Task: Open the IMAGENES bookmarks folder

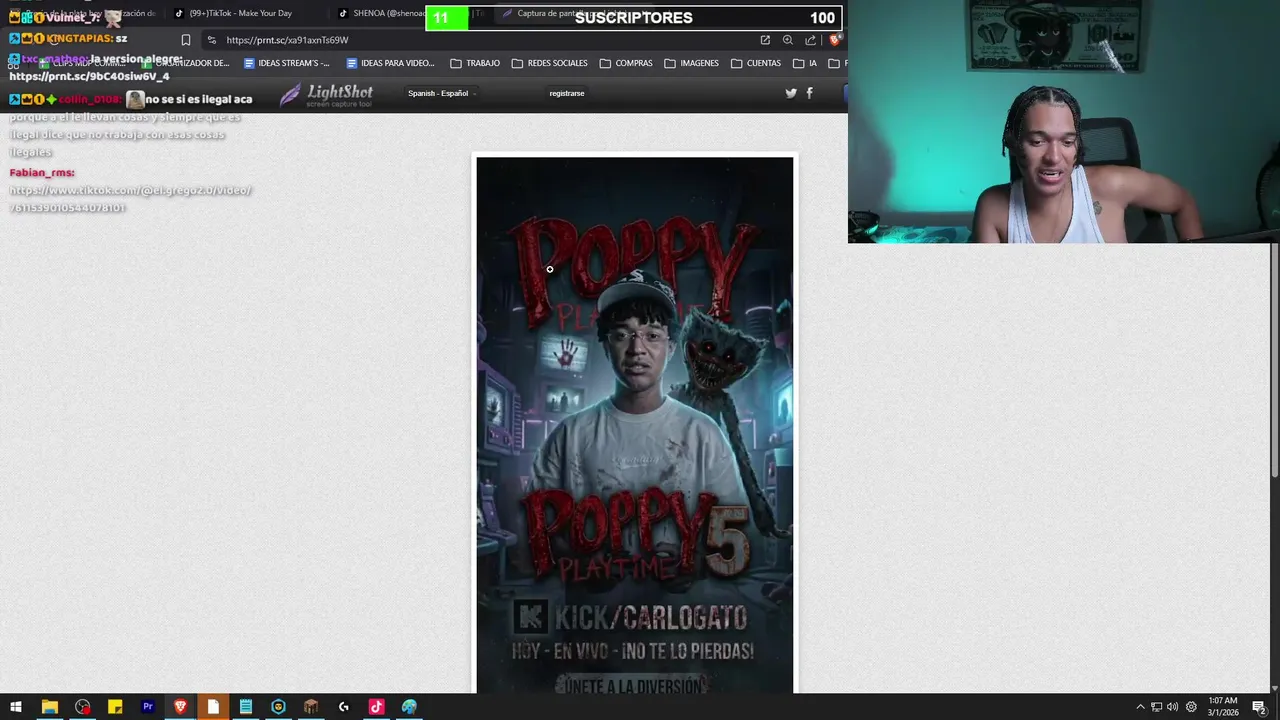Action: [691, 63]
